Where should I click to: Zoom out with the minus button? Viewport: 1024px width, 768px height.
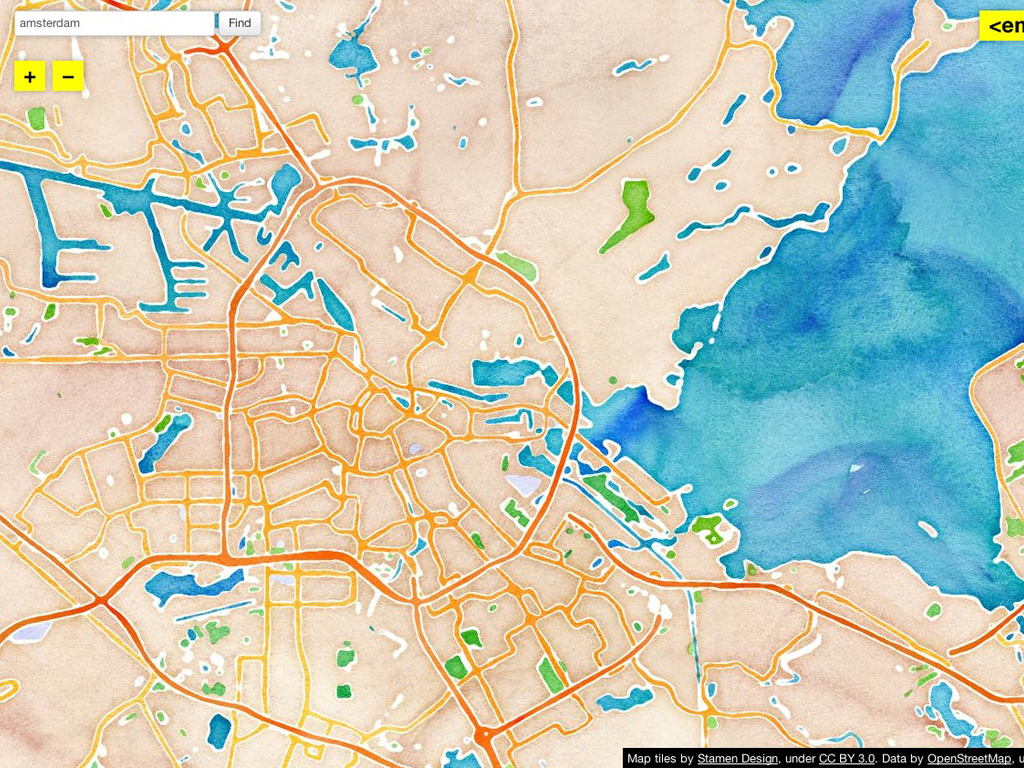68,76
